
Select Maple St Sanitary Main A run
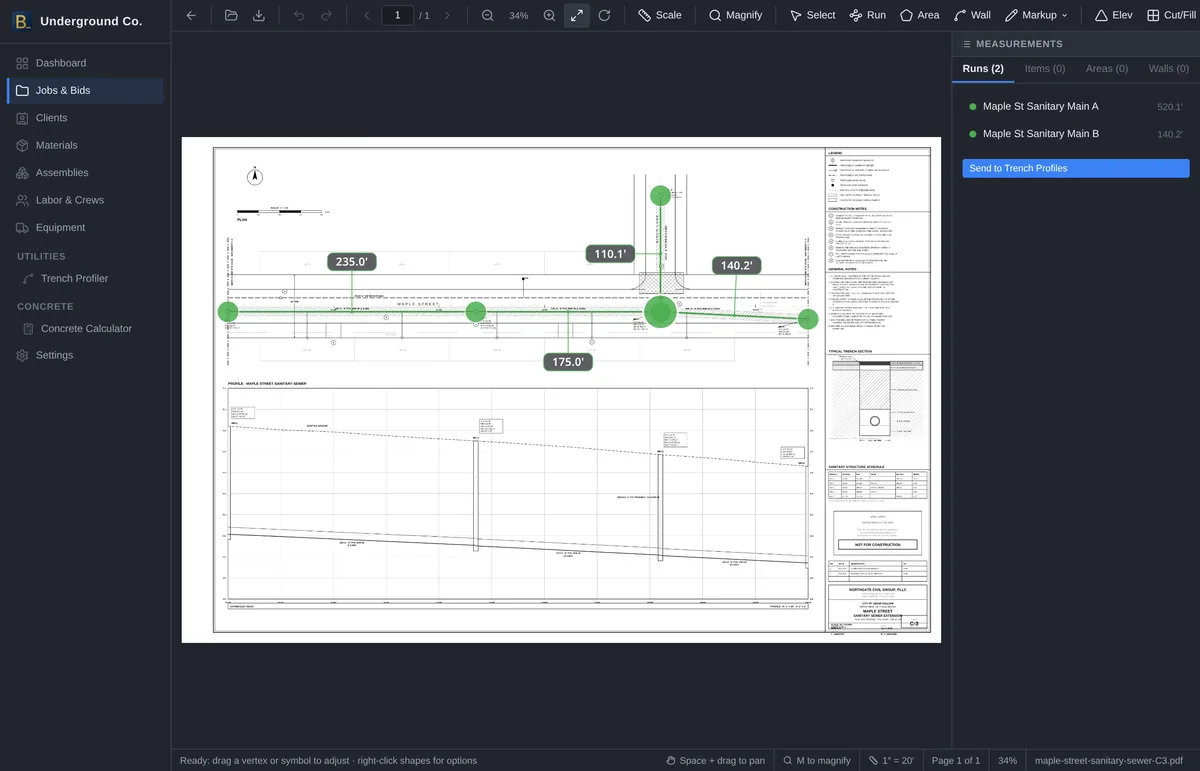[x=1075, y=106]
